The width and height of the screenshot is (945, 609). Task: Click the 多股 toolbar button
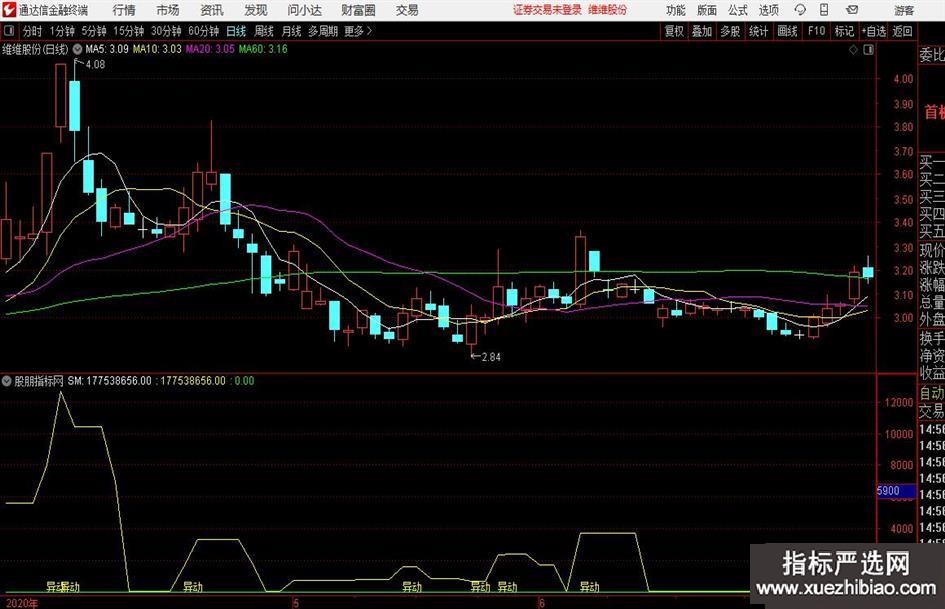coord(730,31)
